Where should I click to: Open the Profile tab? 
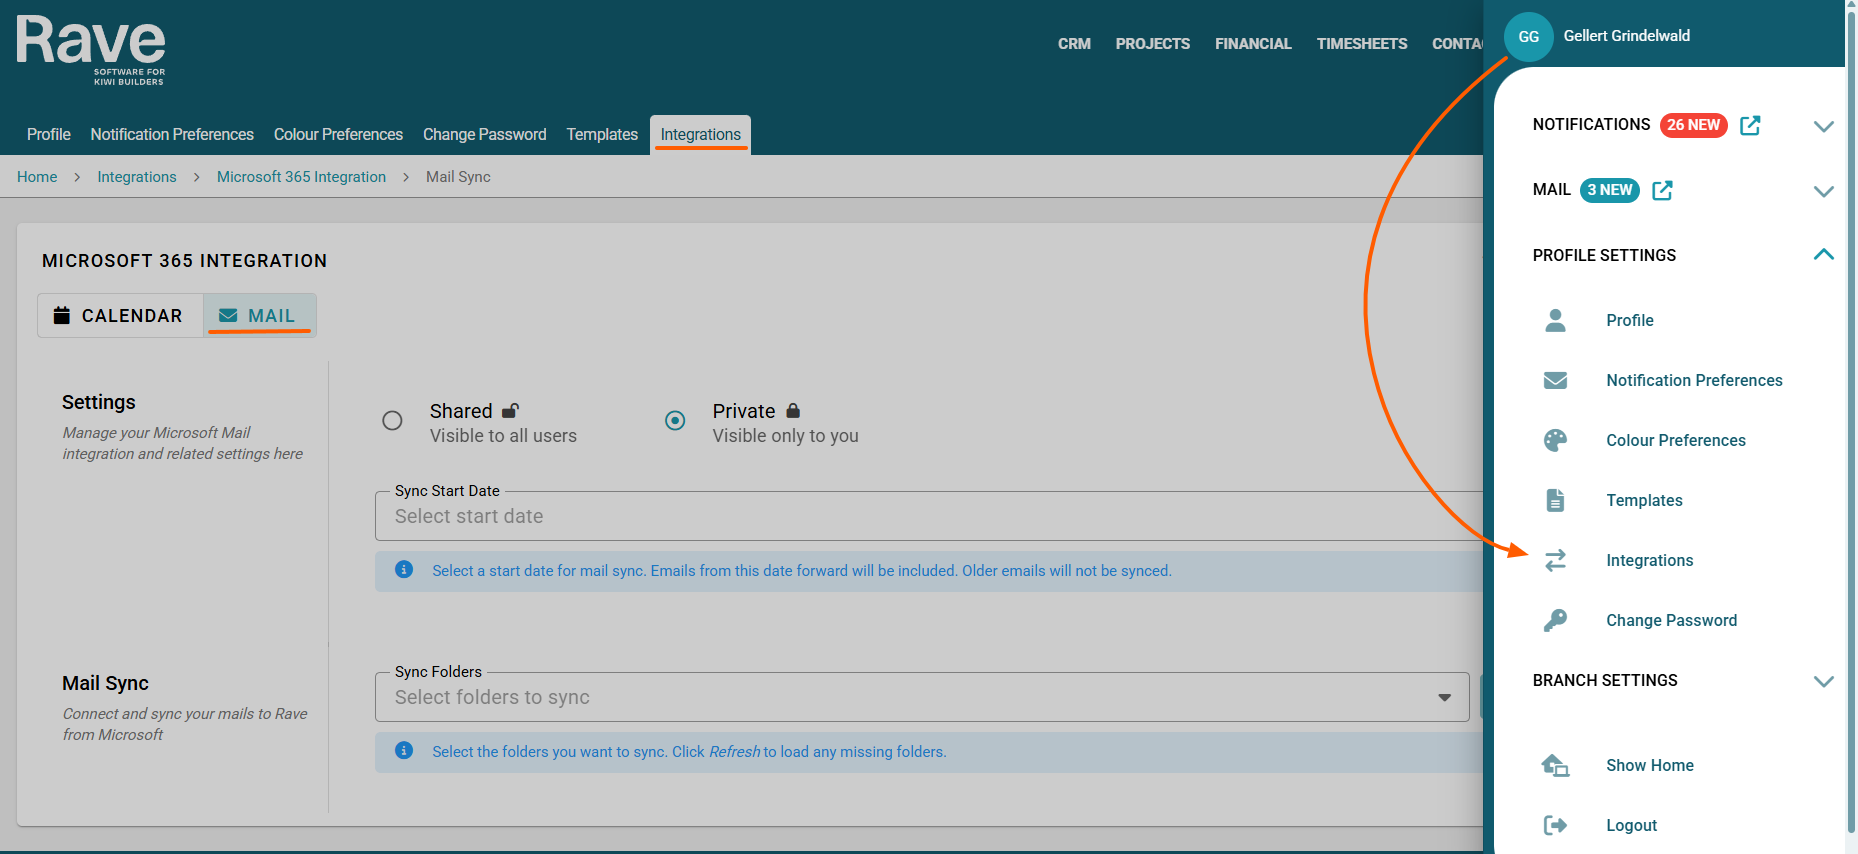click(x=49, y=135)
